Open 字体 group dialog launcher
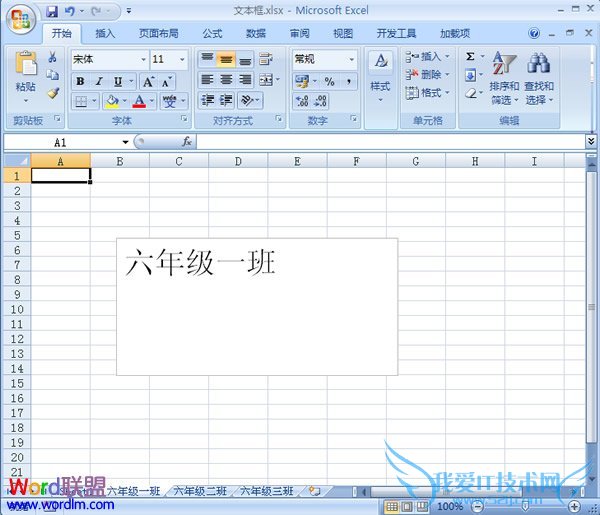 [184, 119]
